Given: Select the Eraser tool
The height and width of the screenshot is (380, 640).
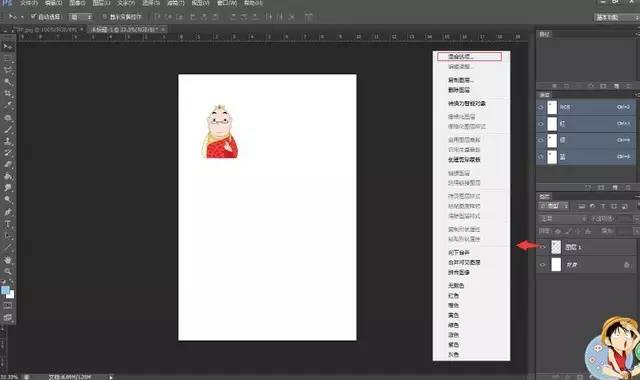Looking at the screenshot, I should tap(8, 164).
